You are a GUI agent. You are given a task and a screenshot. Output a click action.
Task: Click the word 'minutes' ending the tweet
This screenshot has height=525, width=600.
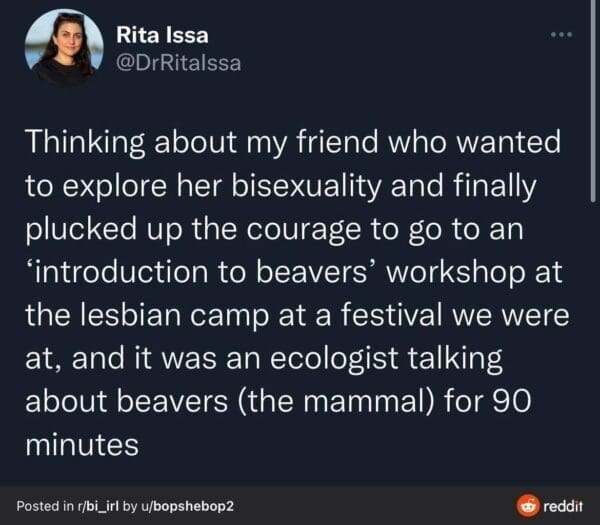[x=81, y=444]
